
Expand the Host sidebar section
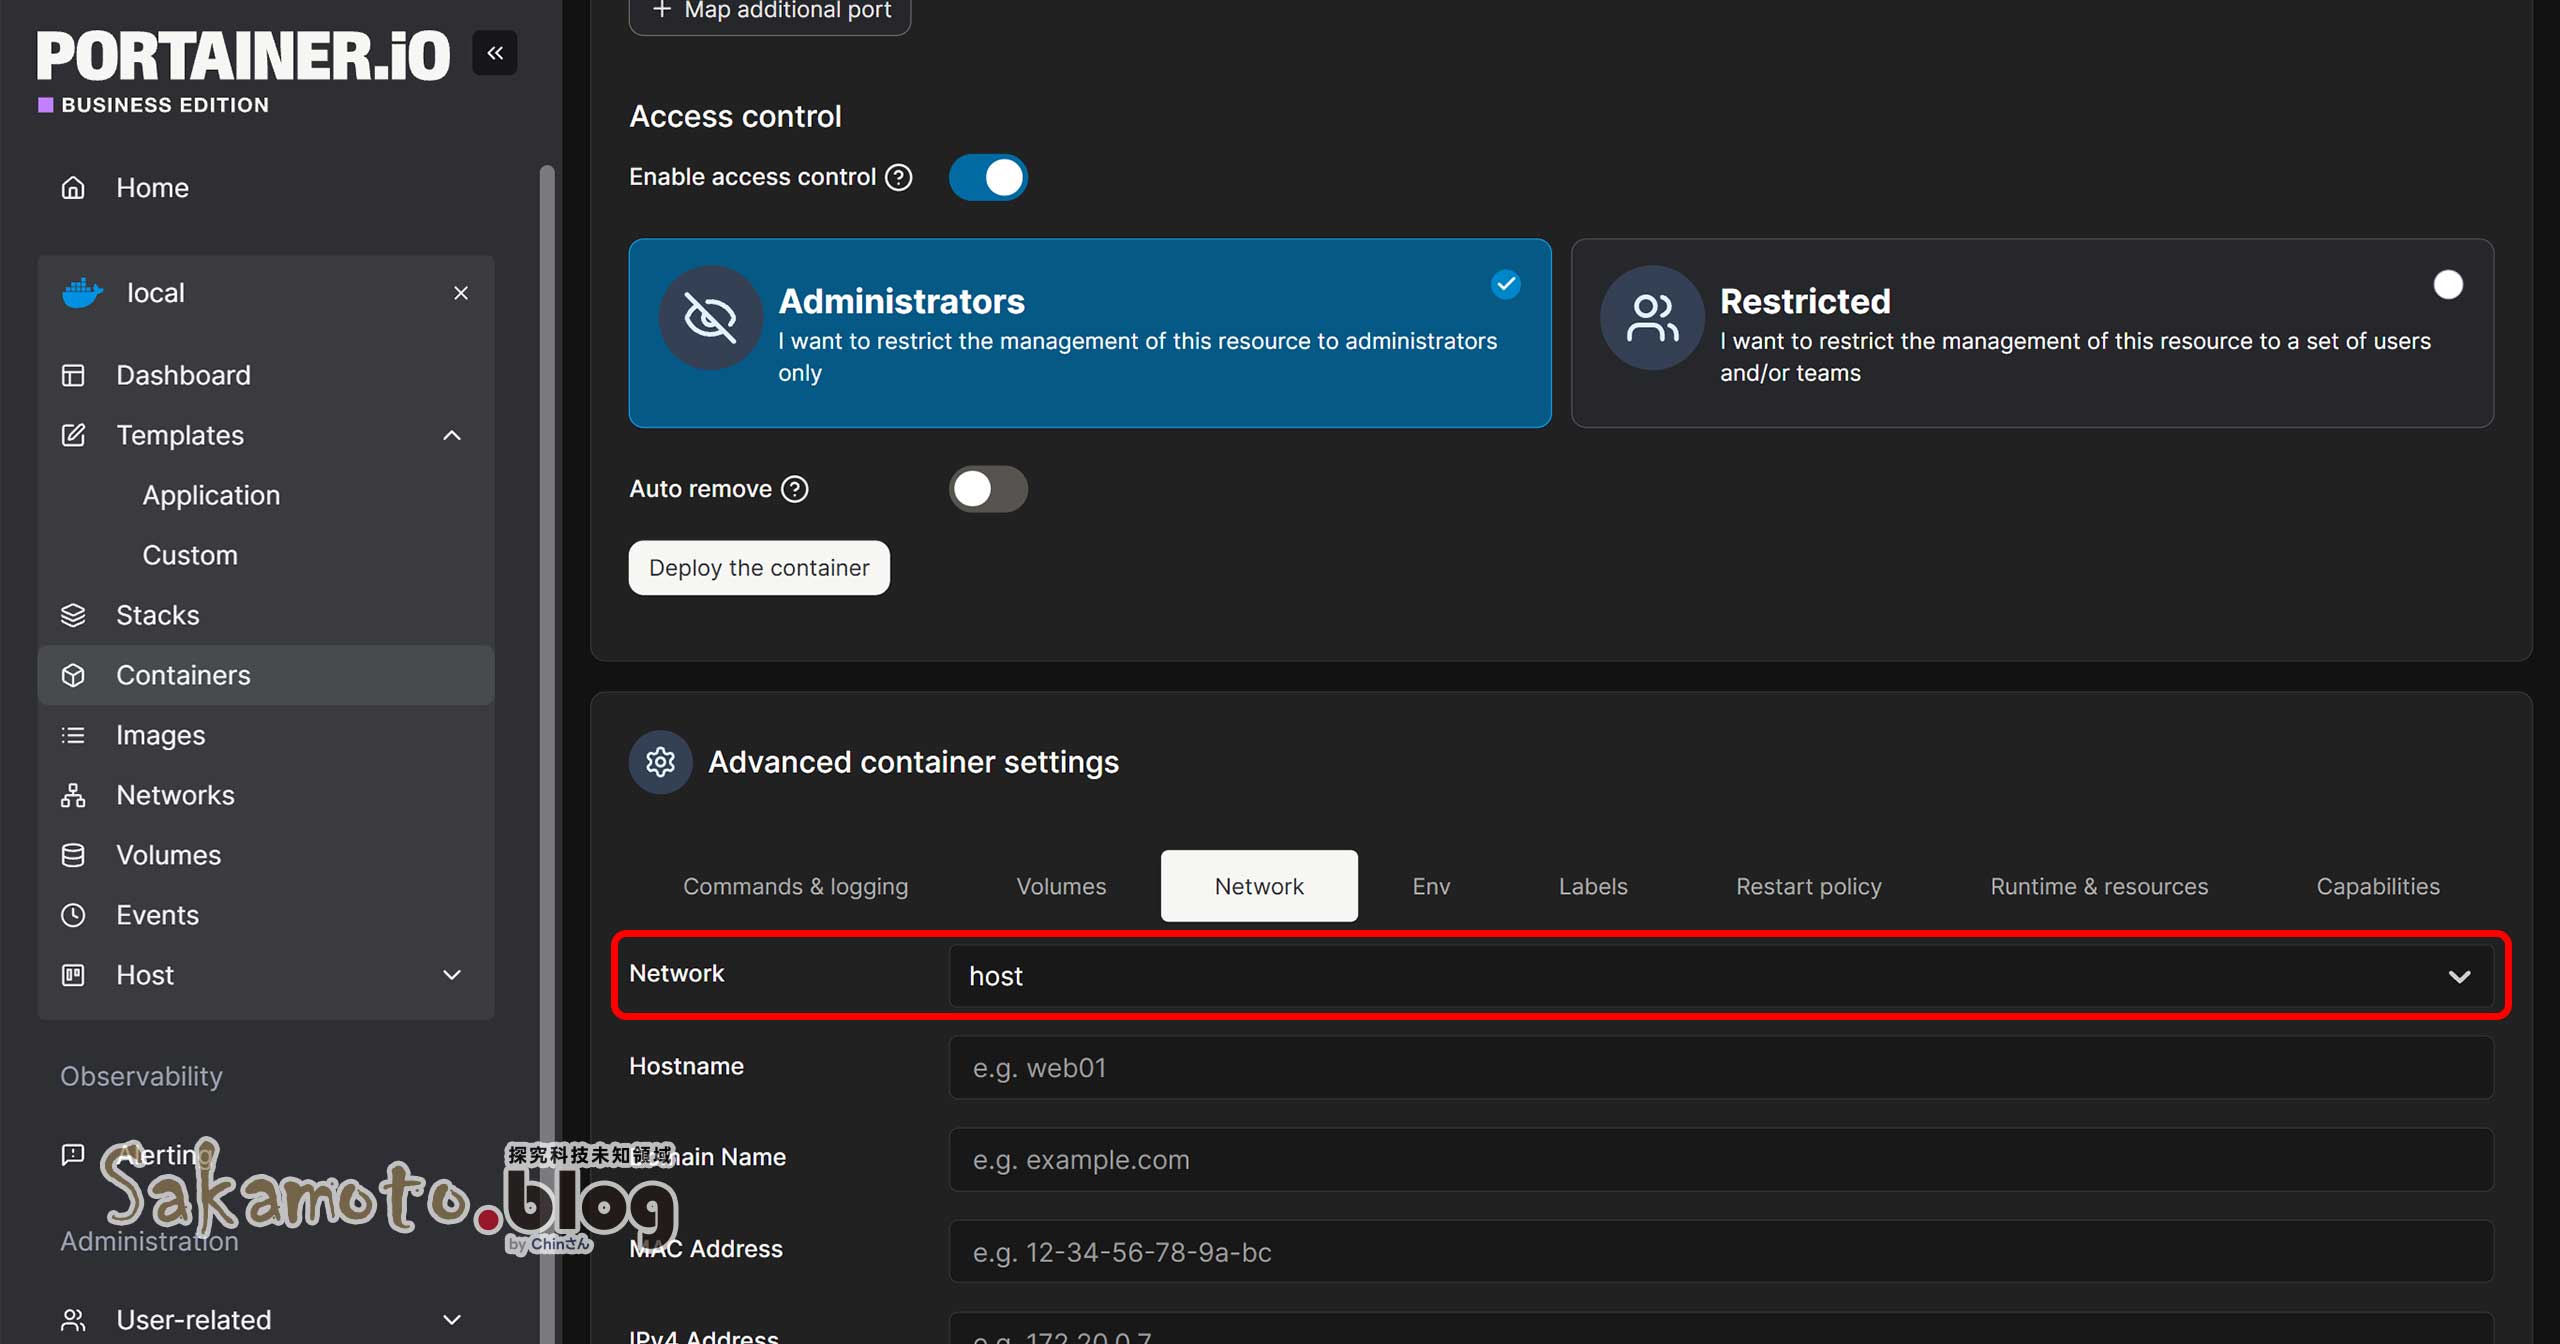452,975
